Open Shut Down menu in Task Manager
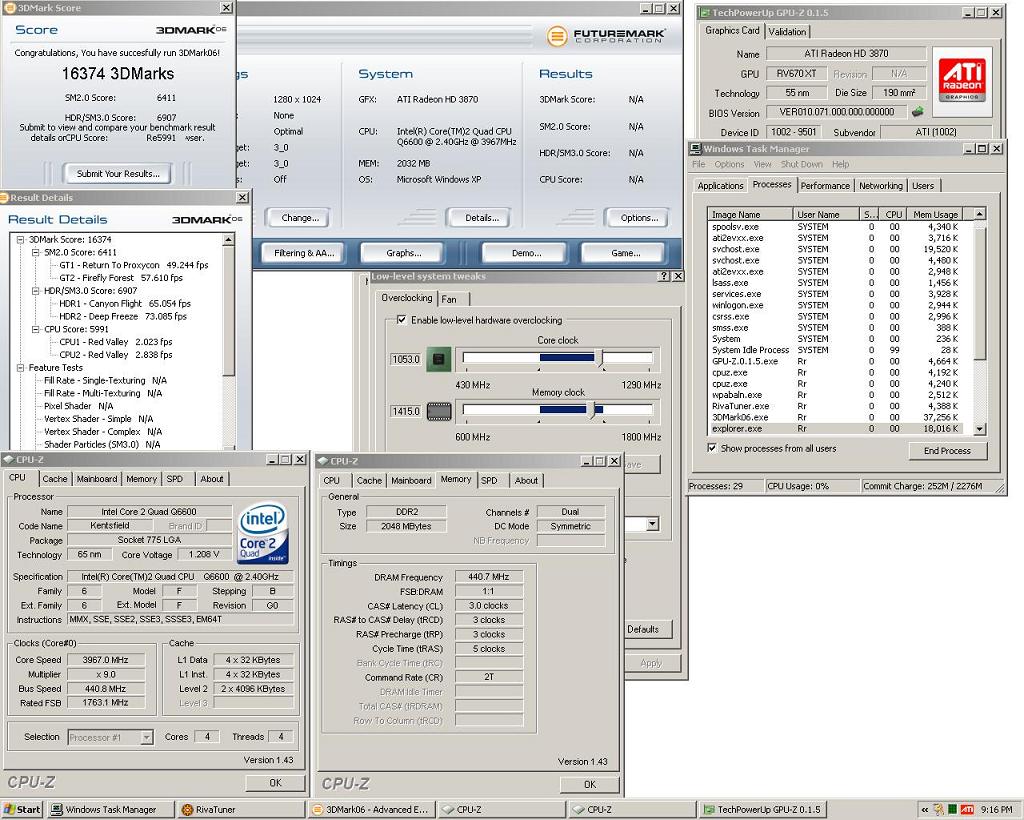 [x=801, y=165]
